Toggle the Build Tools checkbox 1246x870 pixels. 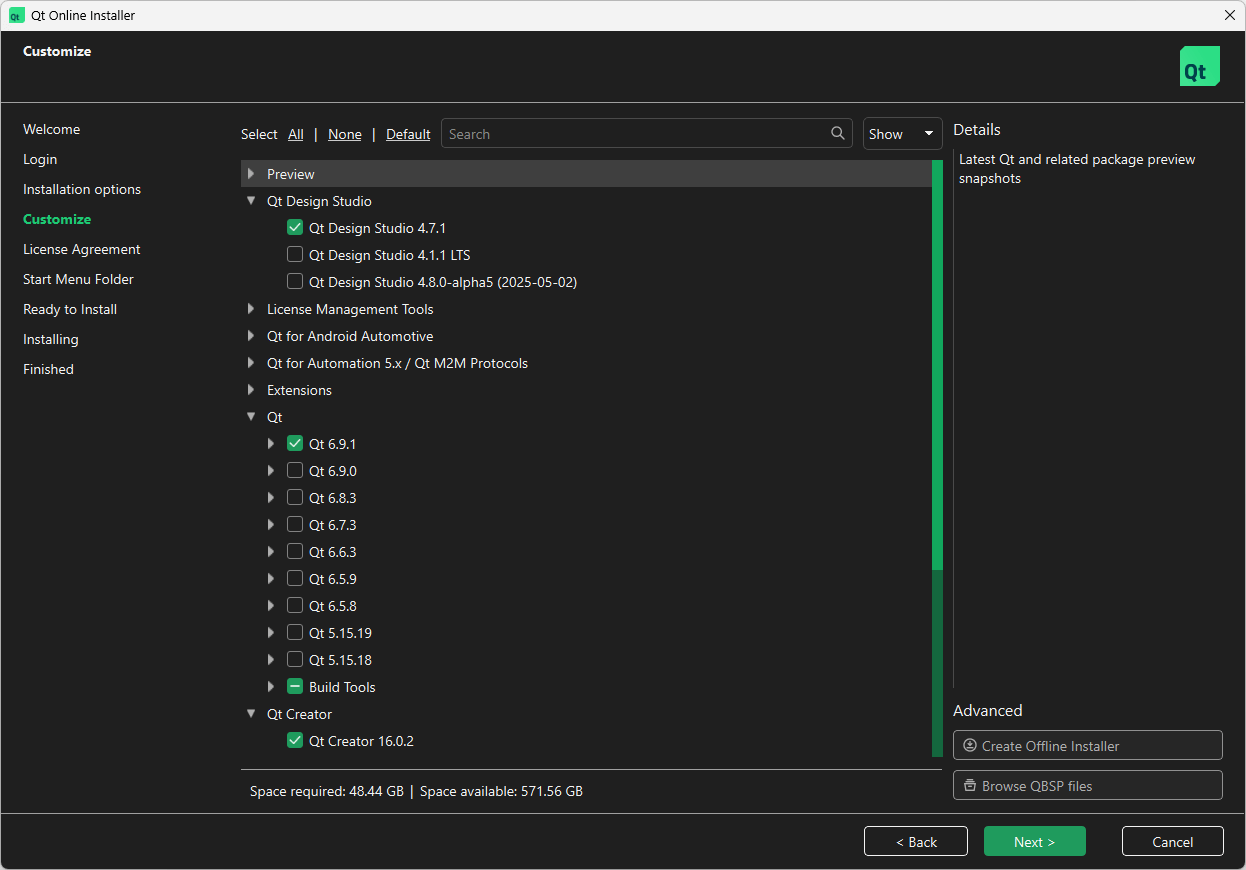(295, 687)
